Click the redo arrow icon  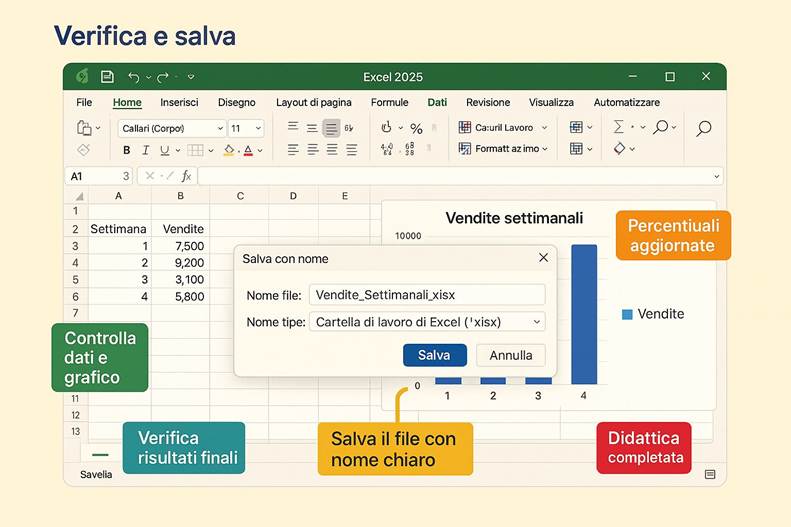[x=162, y=77]
